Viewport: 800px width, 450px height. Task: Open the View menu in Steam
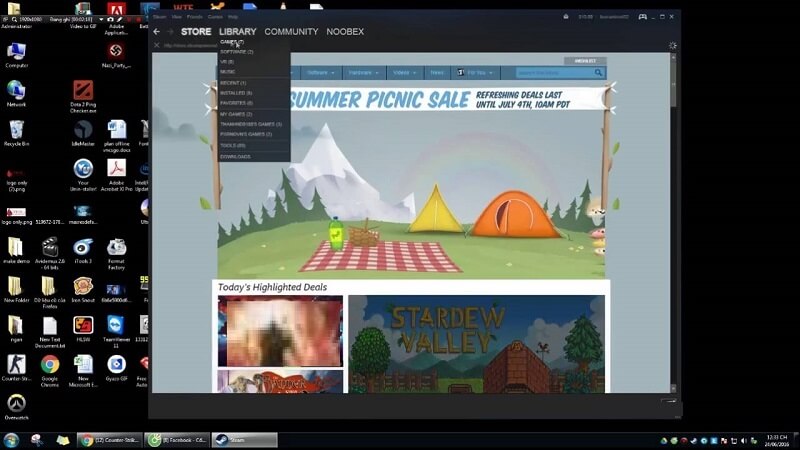tap(177, 17)
